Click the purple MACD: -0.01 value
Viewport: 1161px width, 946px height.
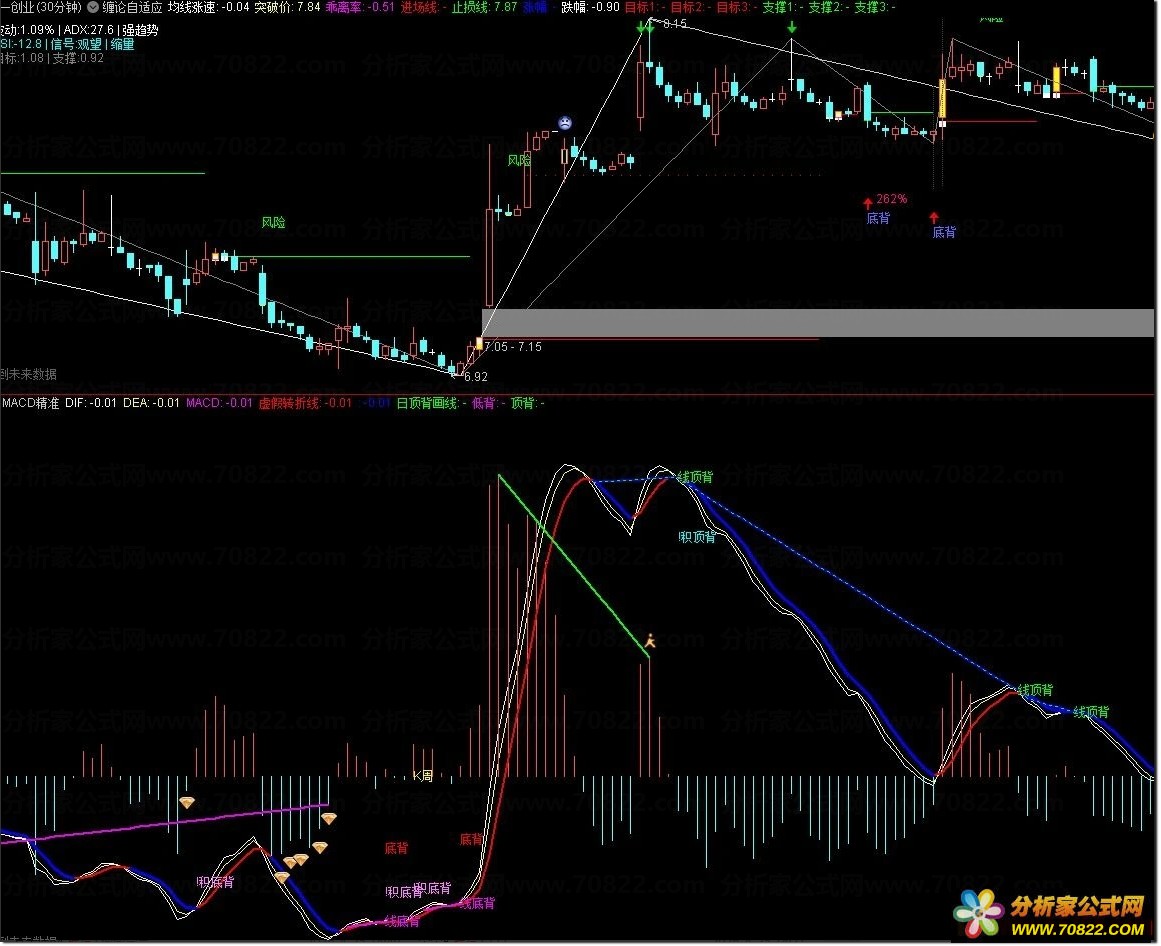[x=219, y=403]
